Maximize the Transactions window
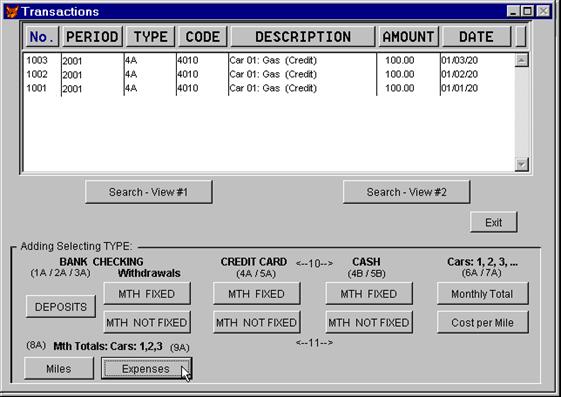This screenshot has width=561, height=397. pyautogui.click(x=527, y=11)
